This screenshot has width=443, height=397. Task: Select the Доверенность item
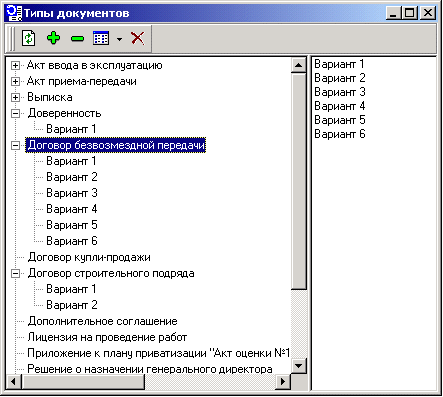64,113
